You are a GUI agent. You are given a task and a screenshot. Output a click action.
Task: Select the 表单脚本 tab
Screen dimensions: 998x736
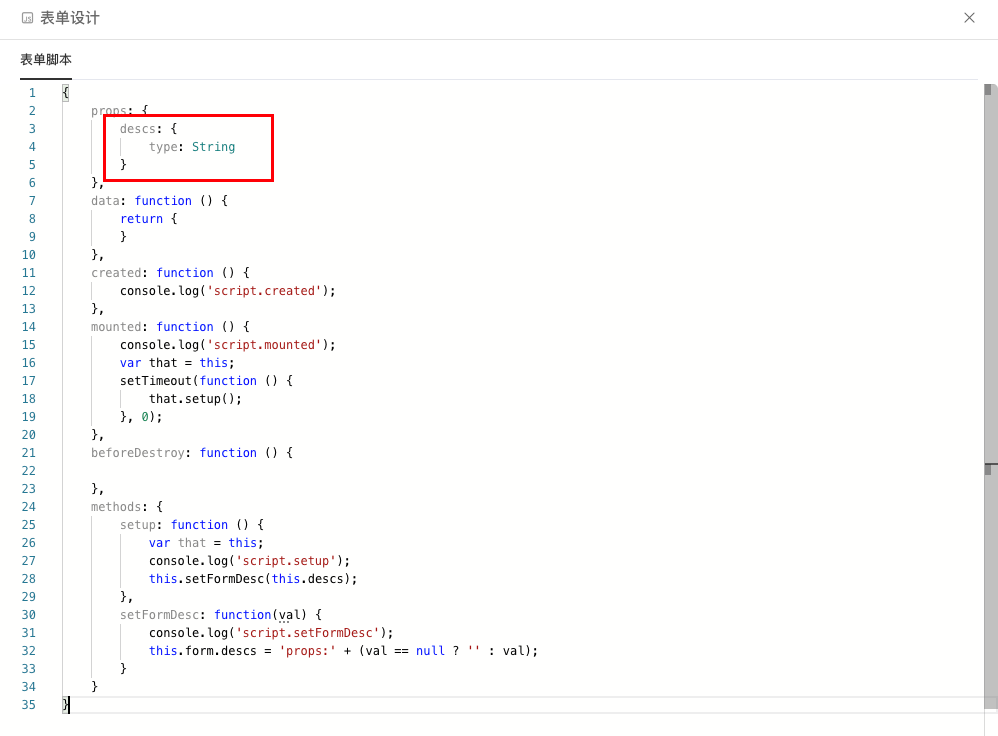[x=45, y=60]
